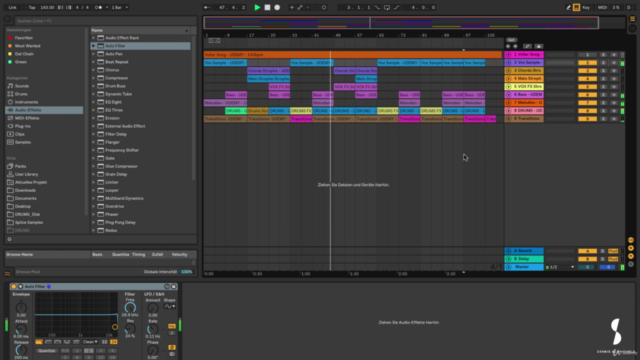This screenshot has height=360, width=640.
Task: Click the browser search field
Action: coord(105,20)
